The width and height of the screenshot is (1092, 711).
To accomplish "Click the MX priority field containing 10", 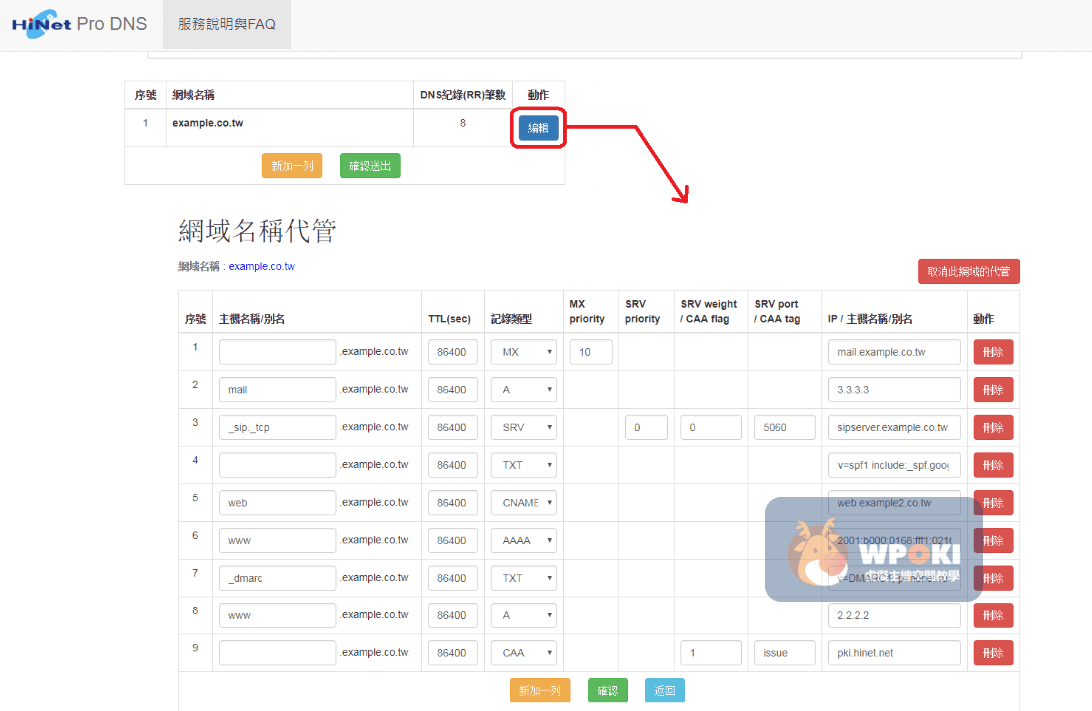I will [x=590, y=352].
